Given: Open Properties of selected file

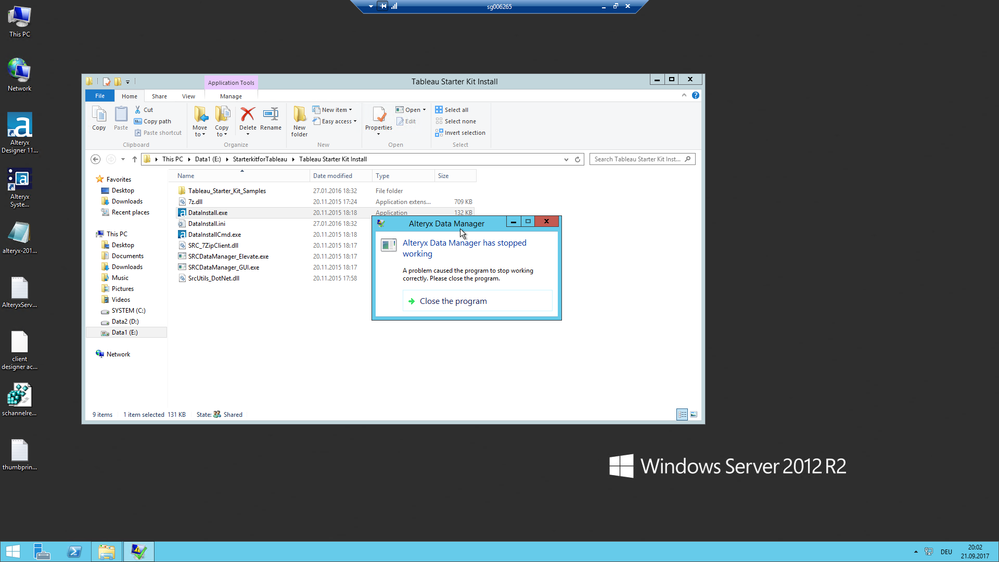Looking at the screenshot, I should 378,120.
